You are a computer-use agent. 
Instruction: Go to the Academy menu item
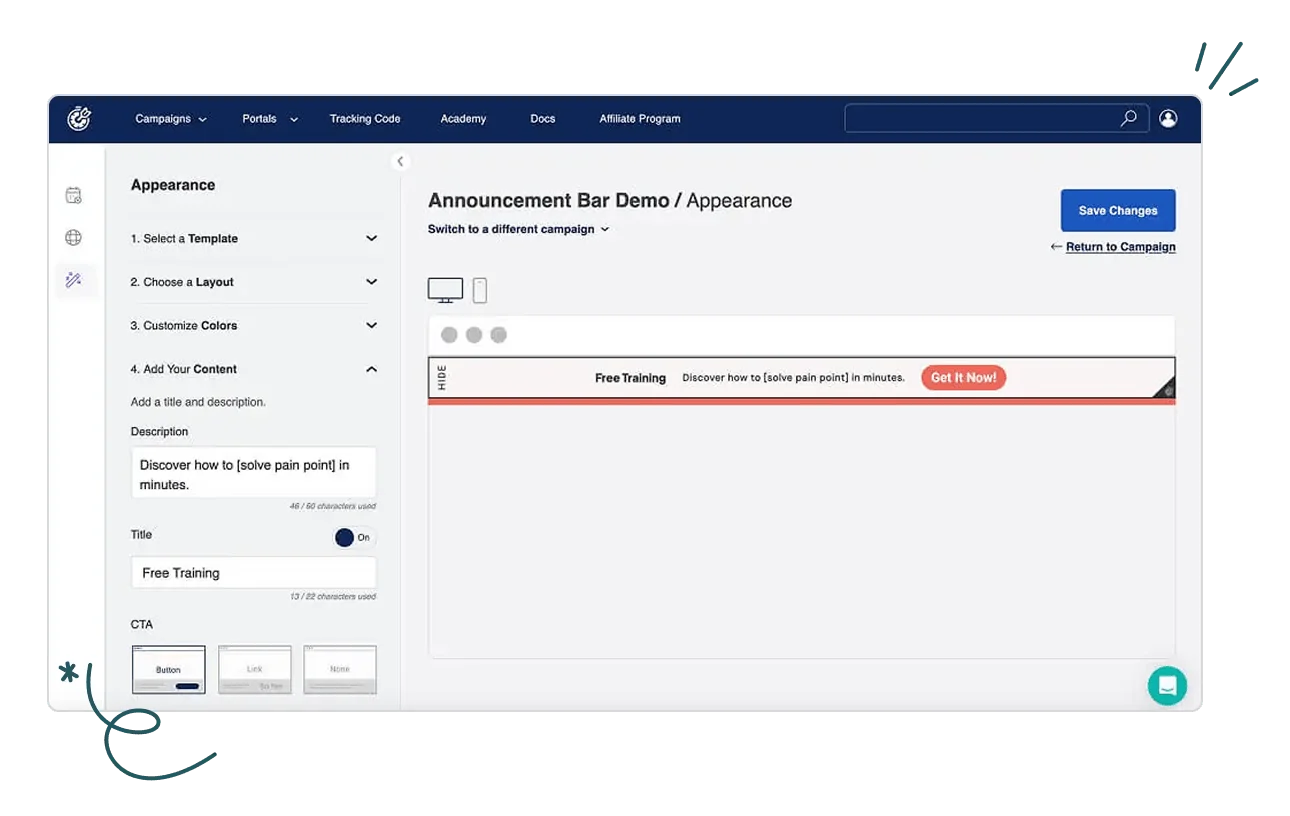463,119
